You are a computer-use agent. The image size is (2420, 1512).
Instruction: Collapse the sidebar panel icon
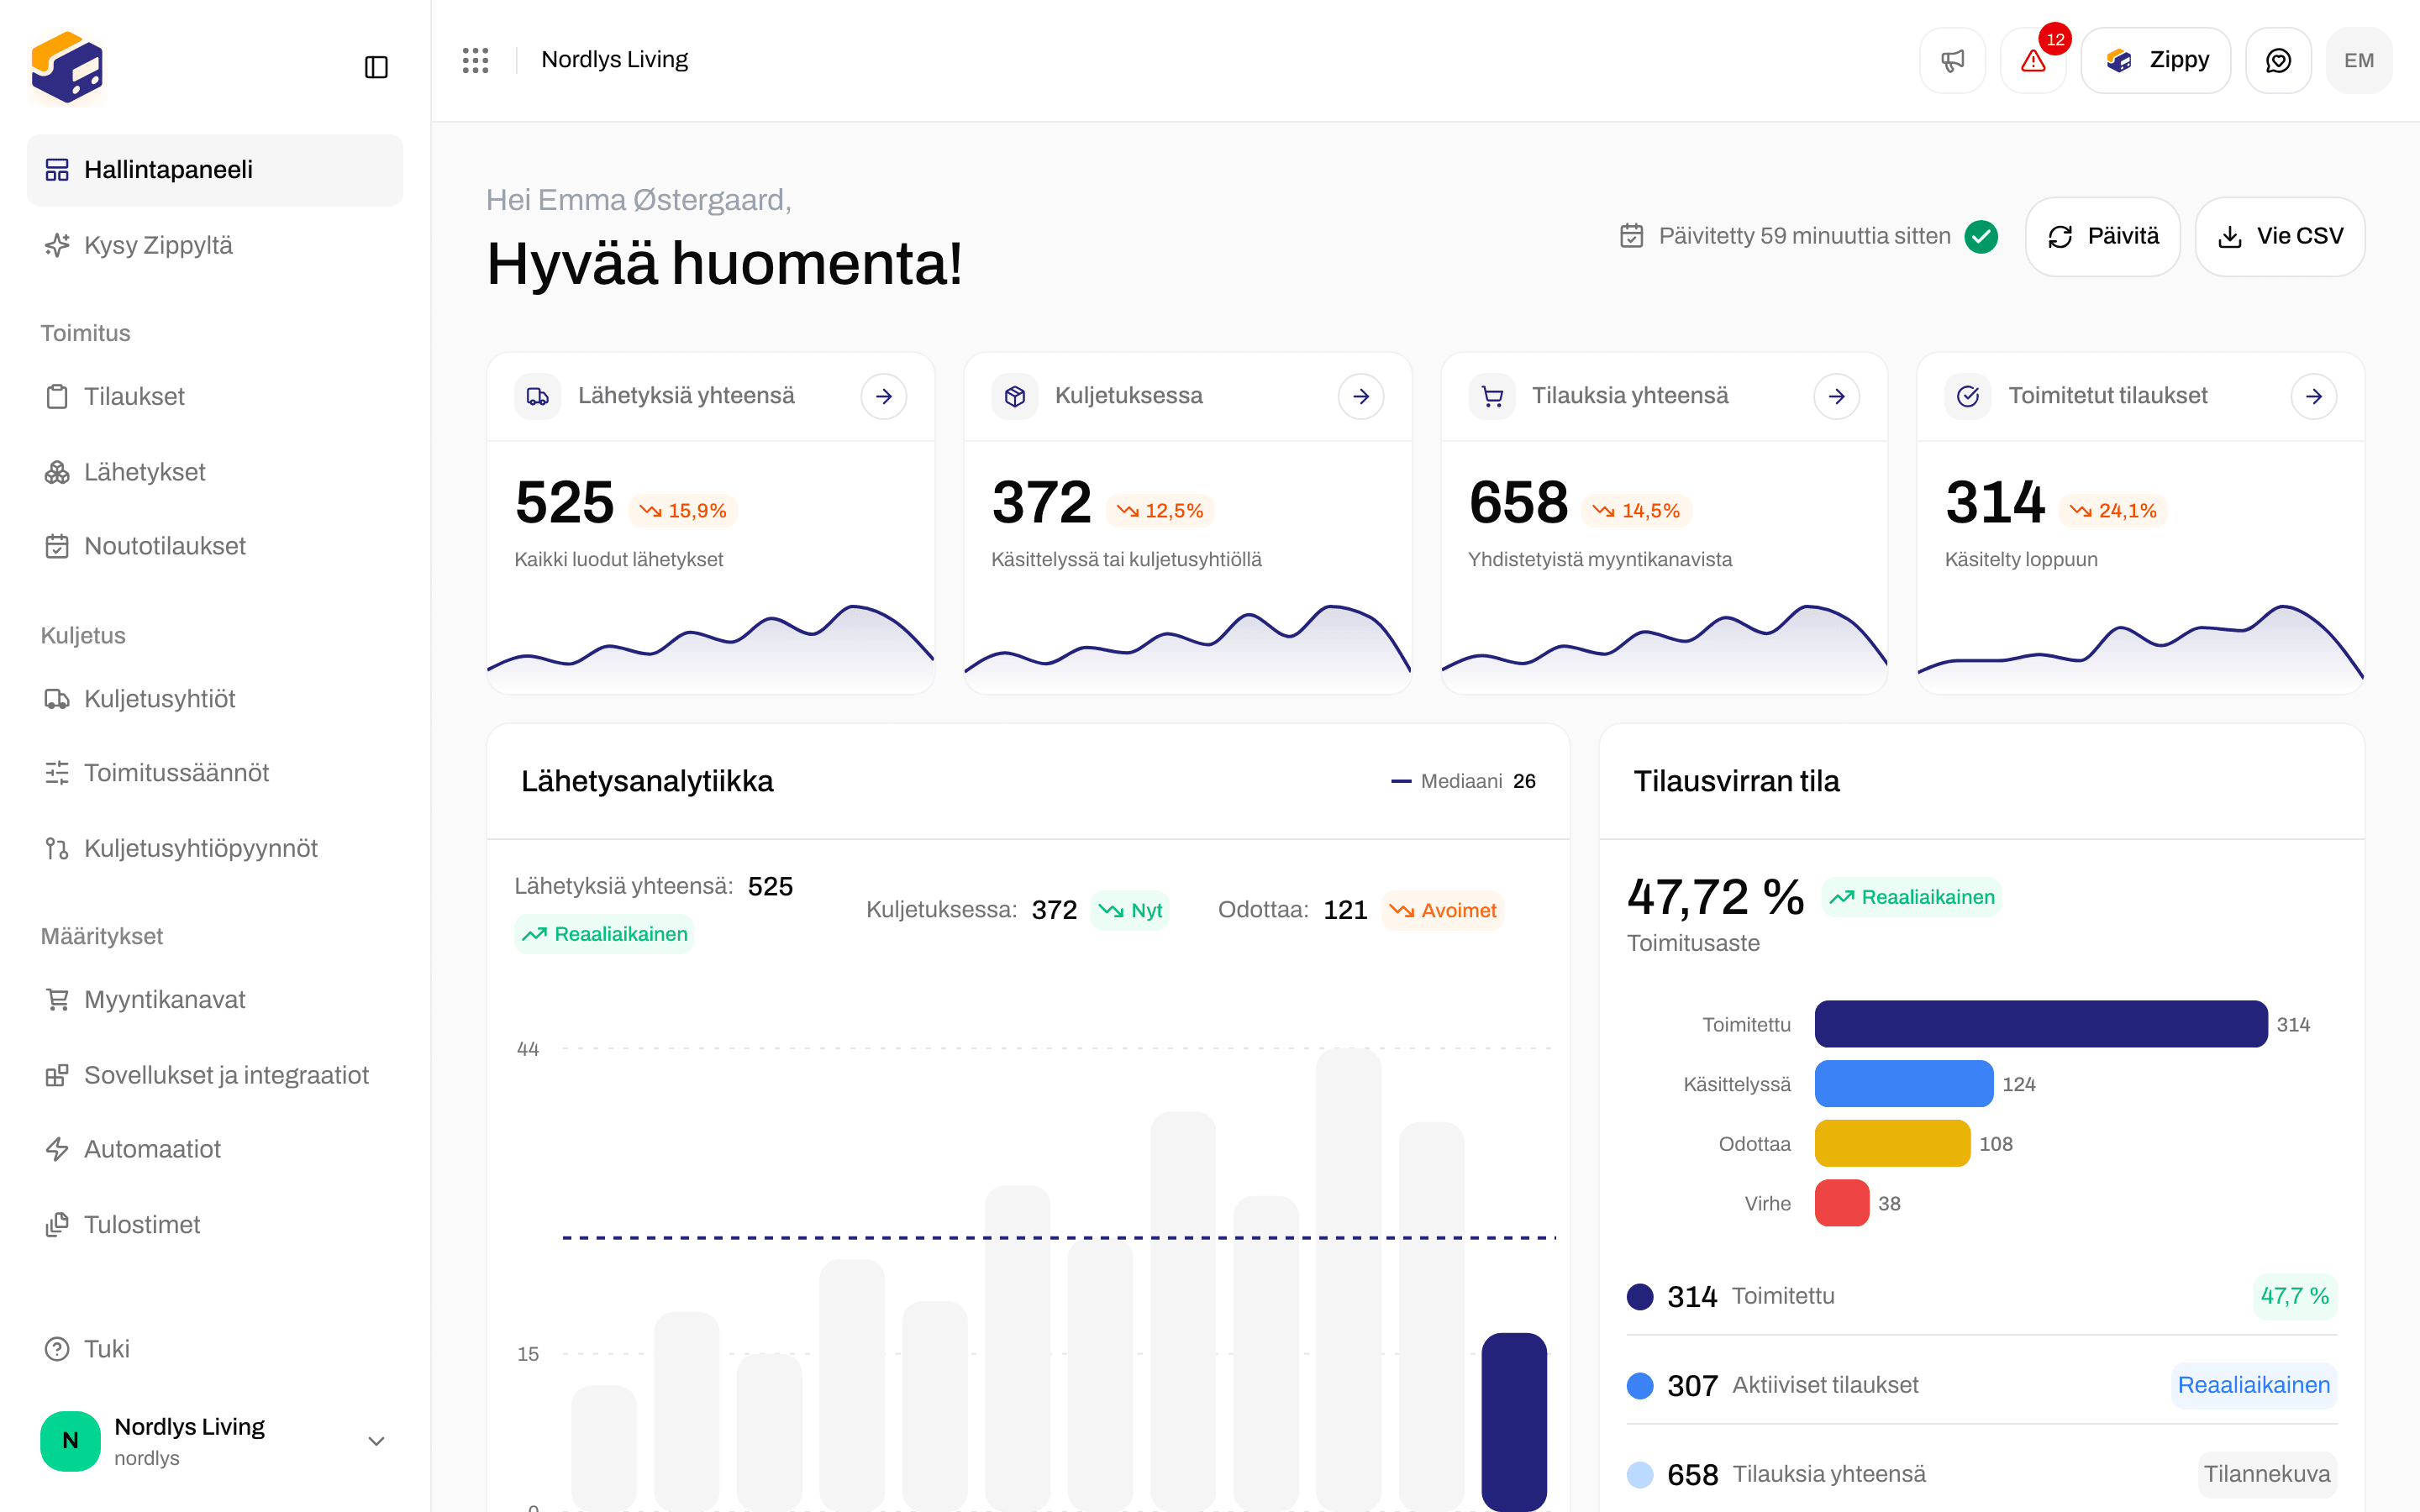376,67
